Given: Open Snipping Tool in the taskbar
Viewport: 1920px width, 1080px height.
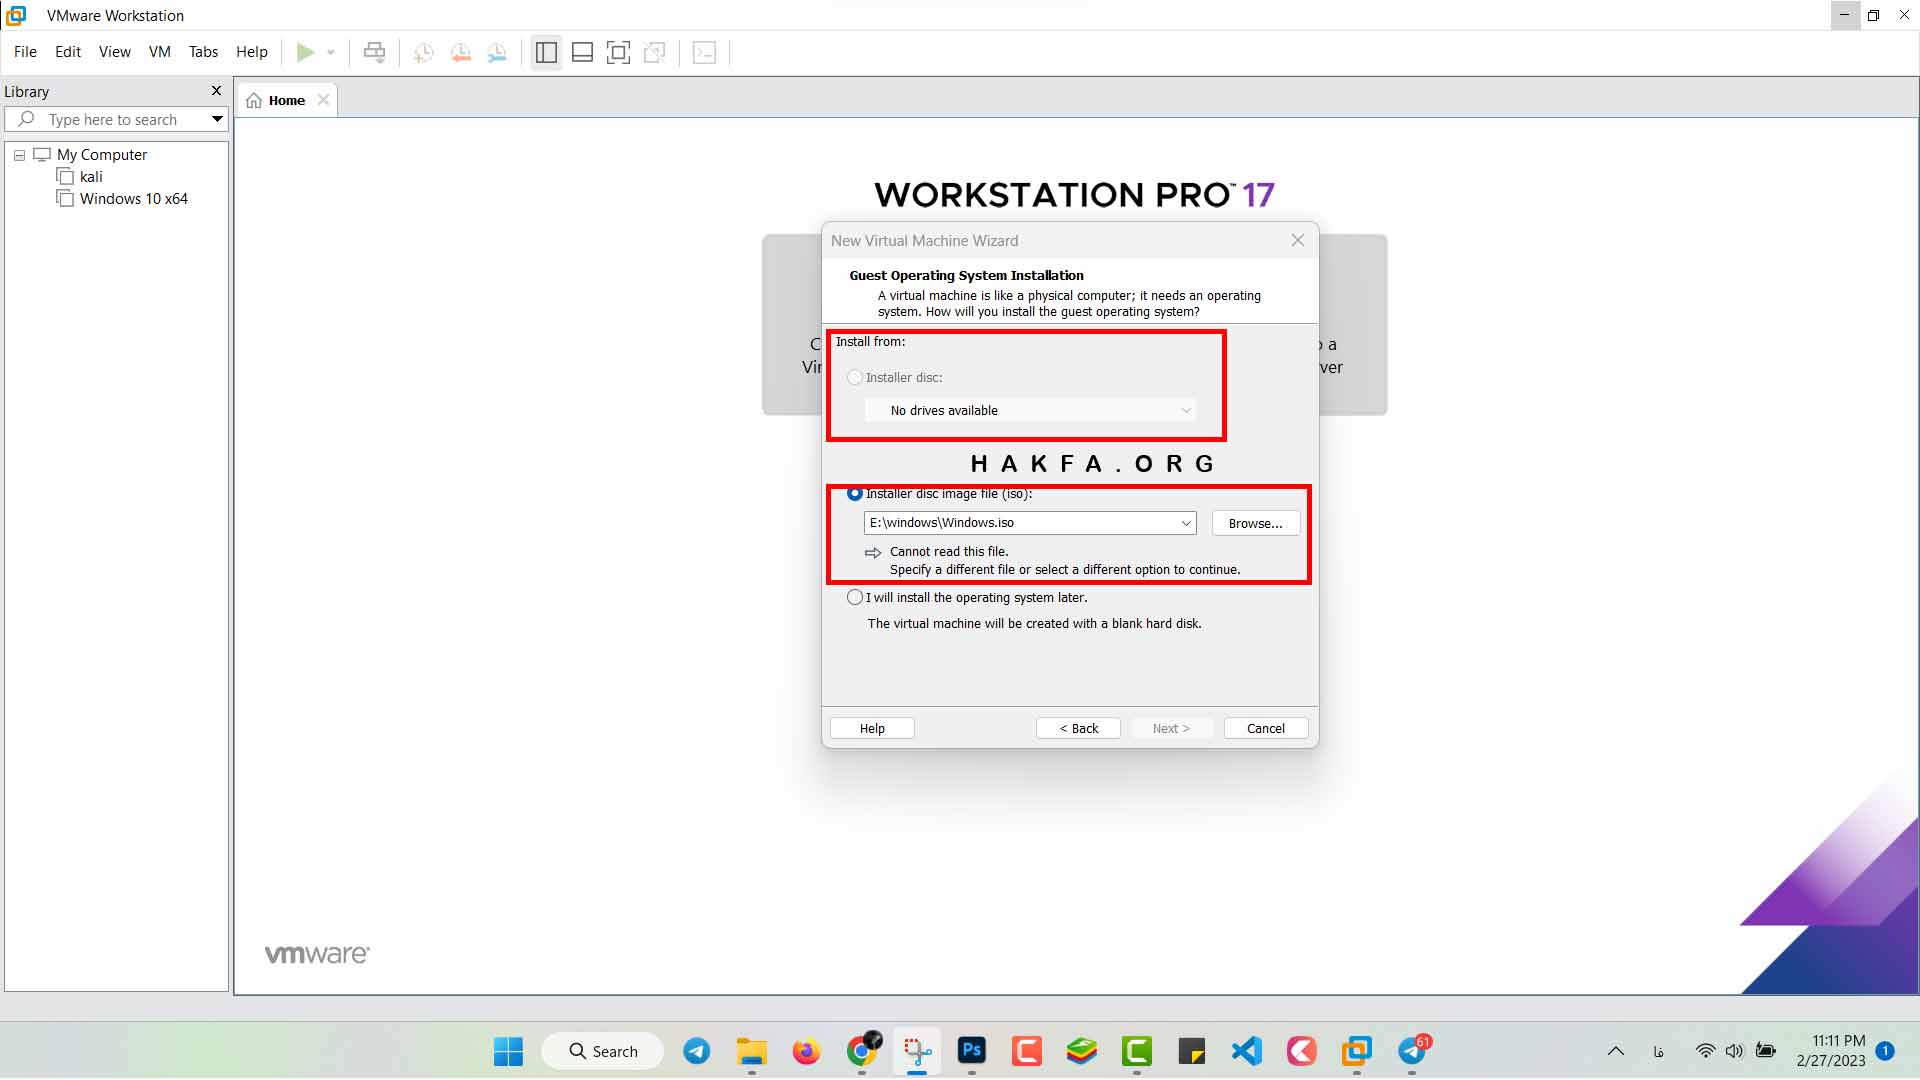Looking at the screenshot, I should click(x=917, y=1051).
